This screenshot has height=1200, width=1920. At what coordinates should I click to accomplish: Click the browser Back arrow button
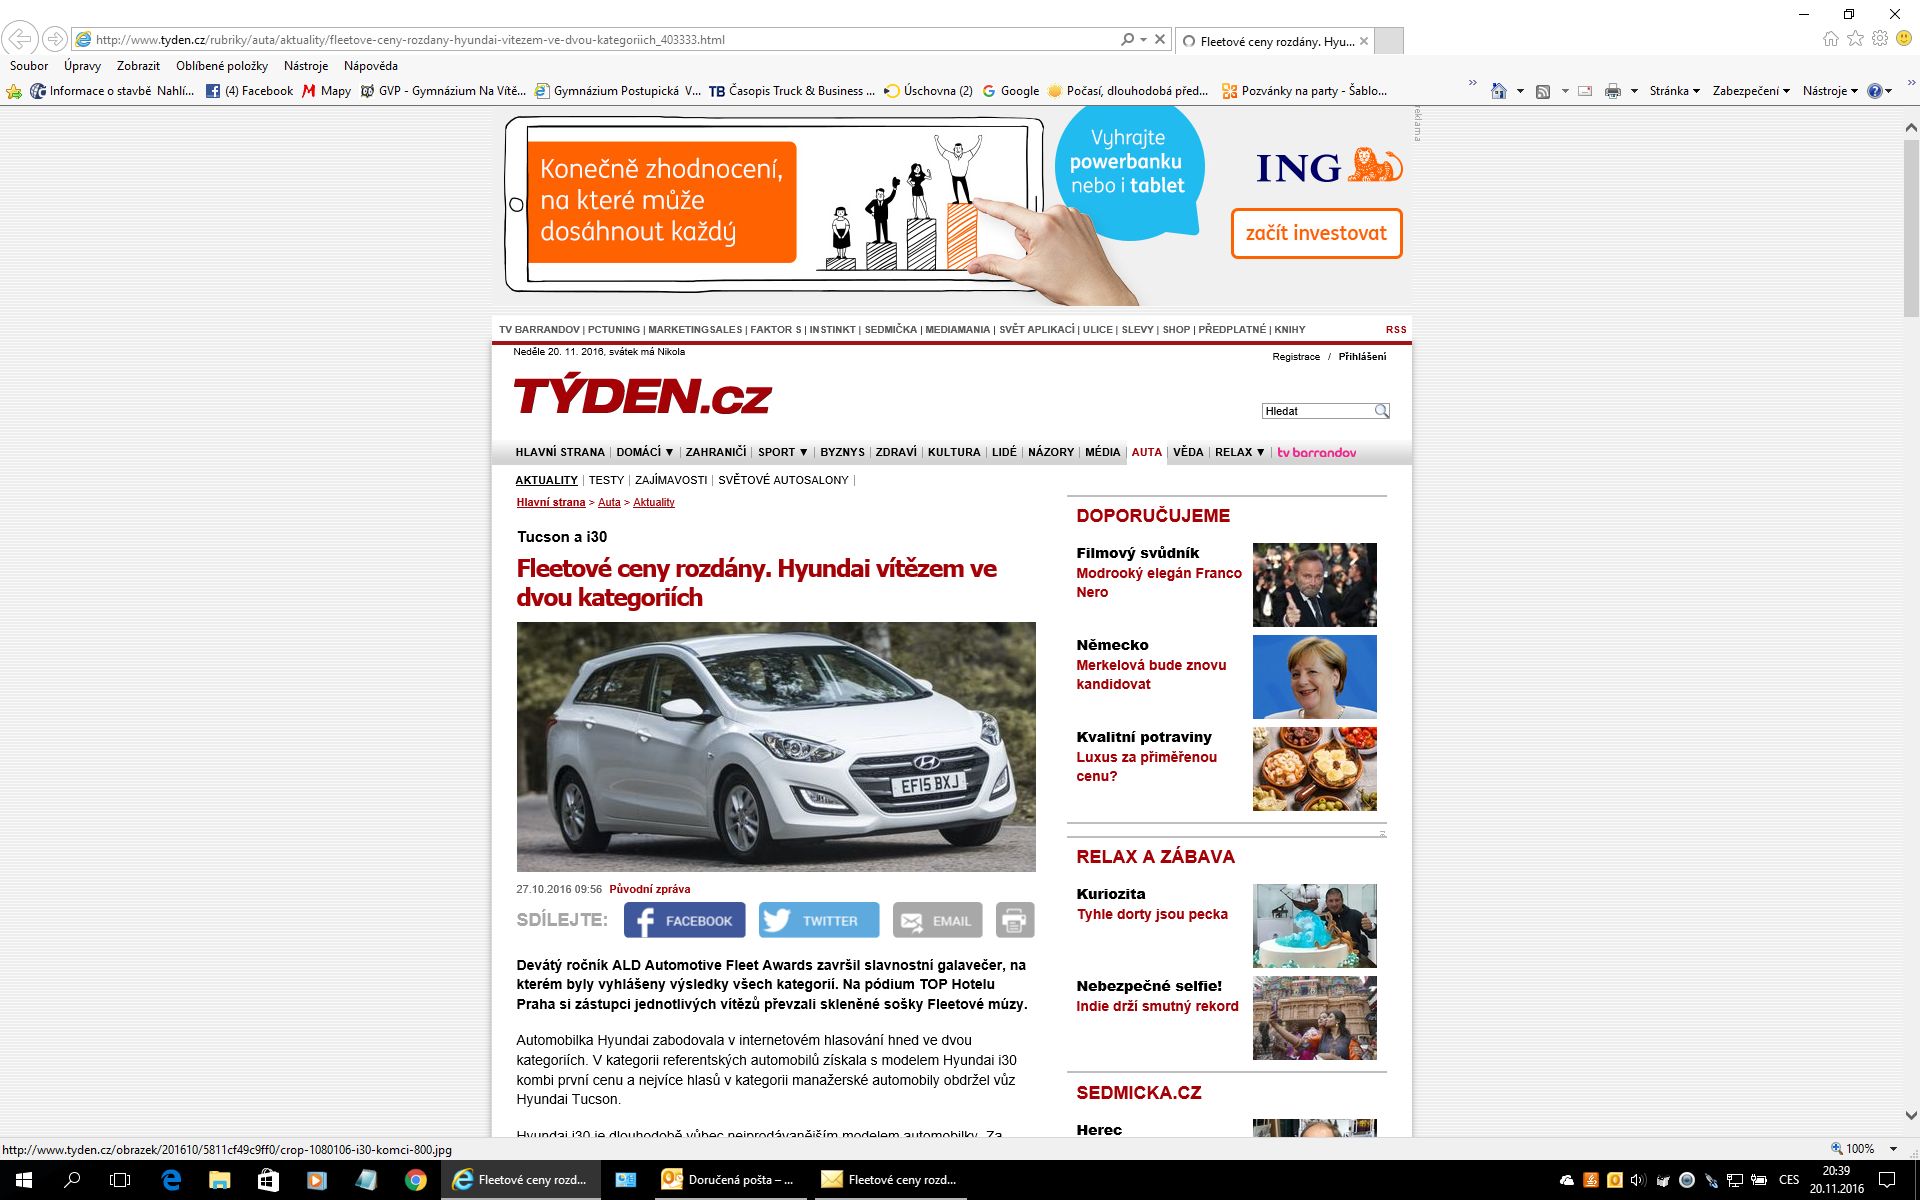(x=20, y=39)
